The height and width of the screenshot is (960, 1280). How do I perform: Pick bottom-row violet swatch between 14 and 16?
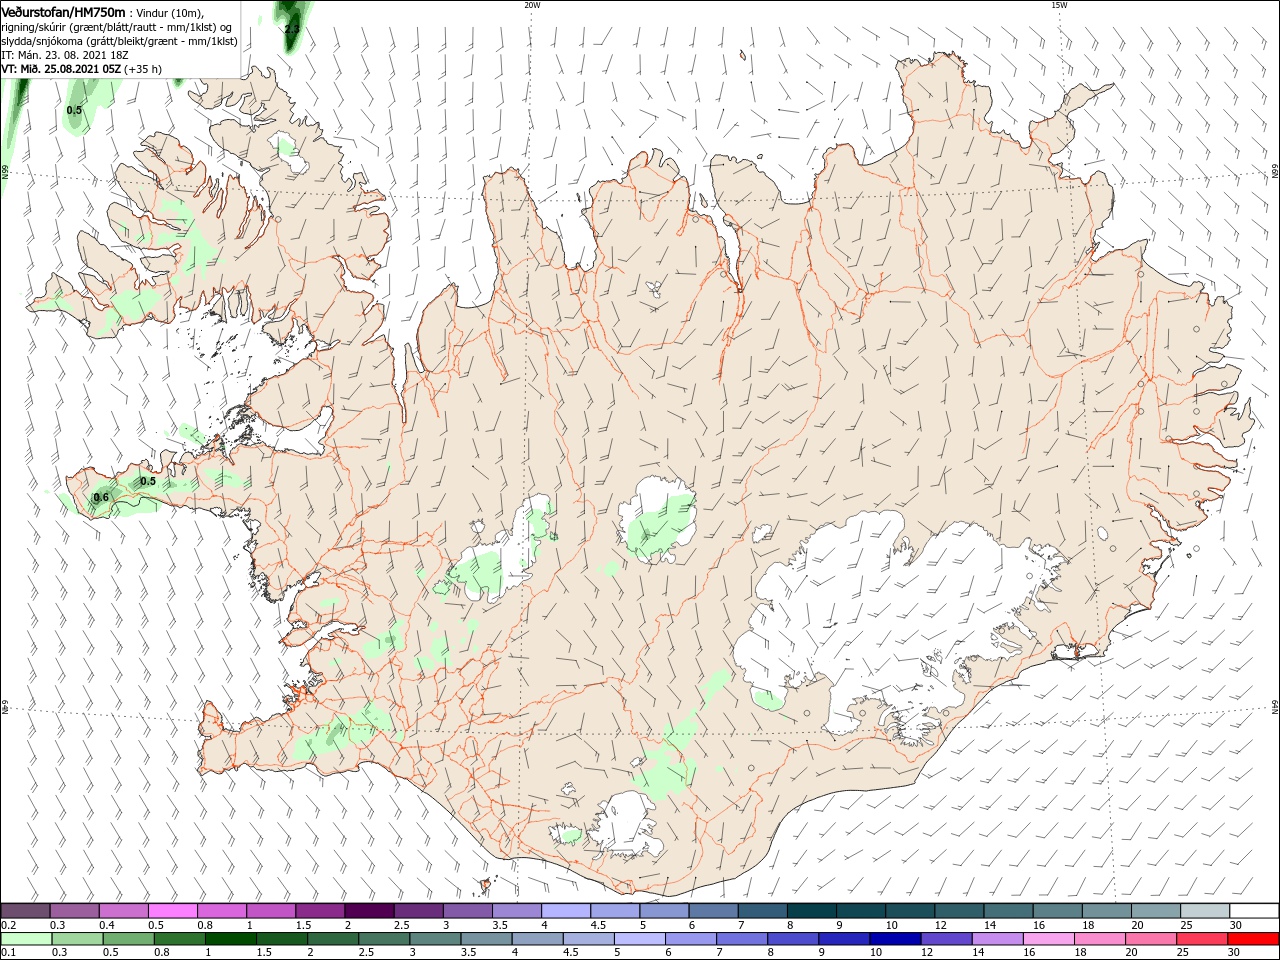click(x=997, y=939)
